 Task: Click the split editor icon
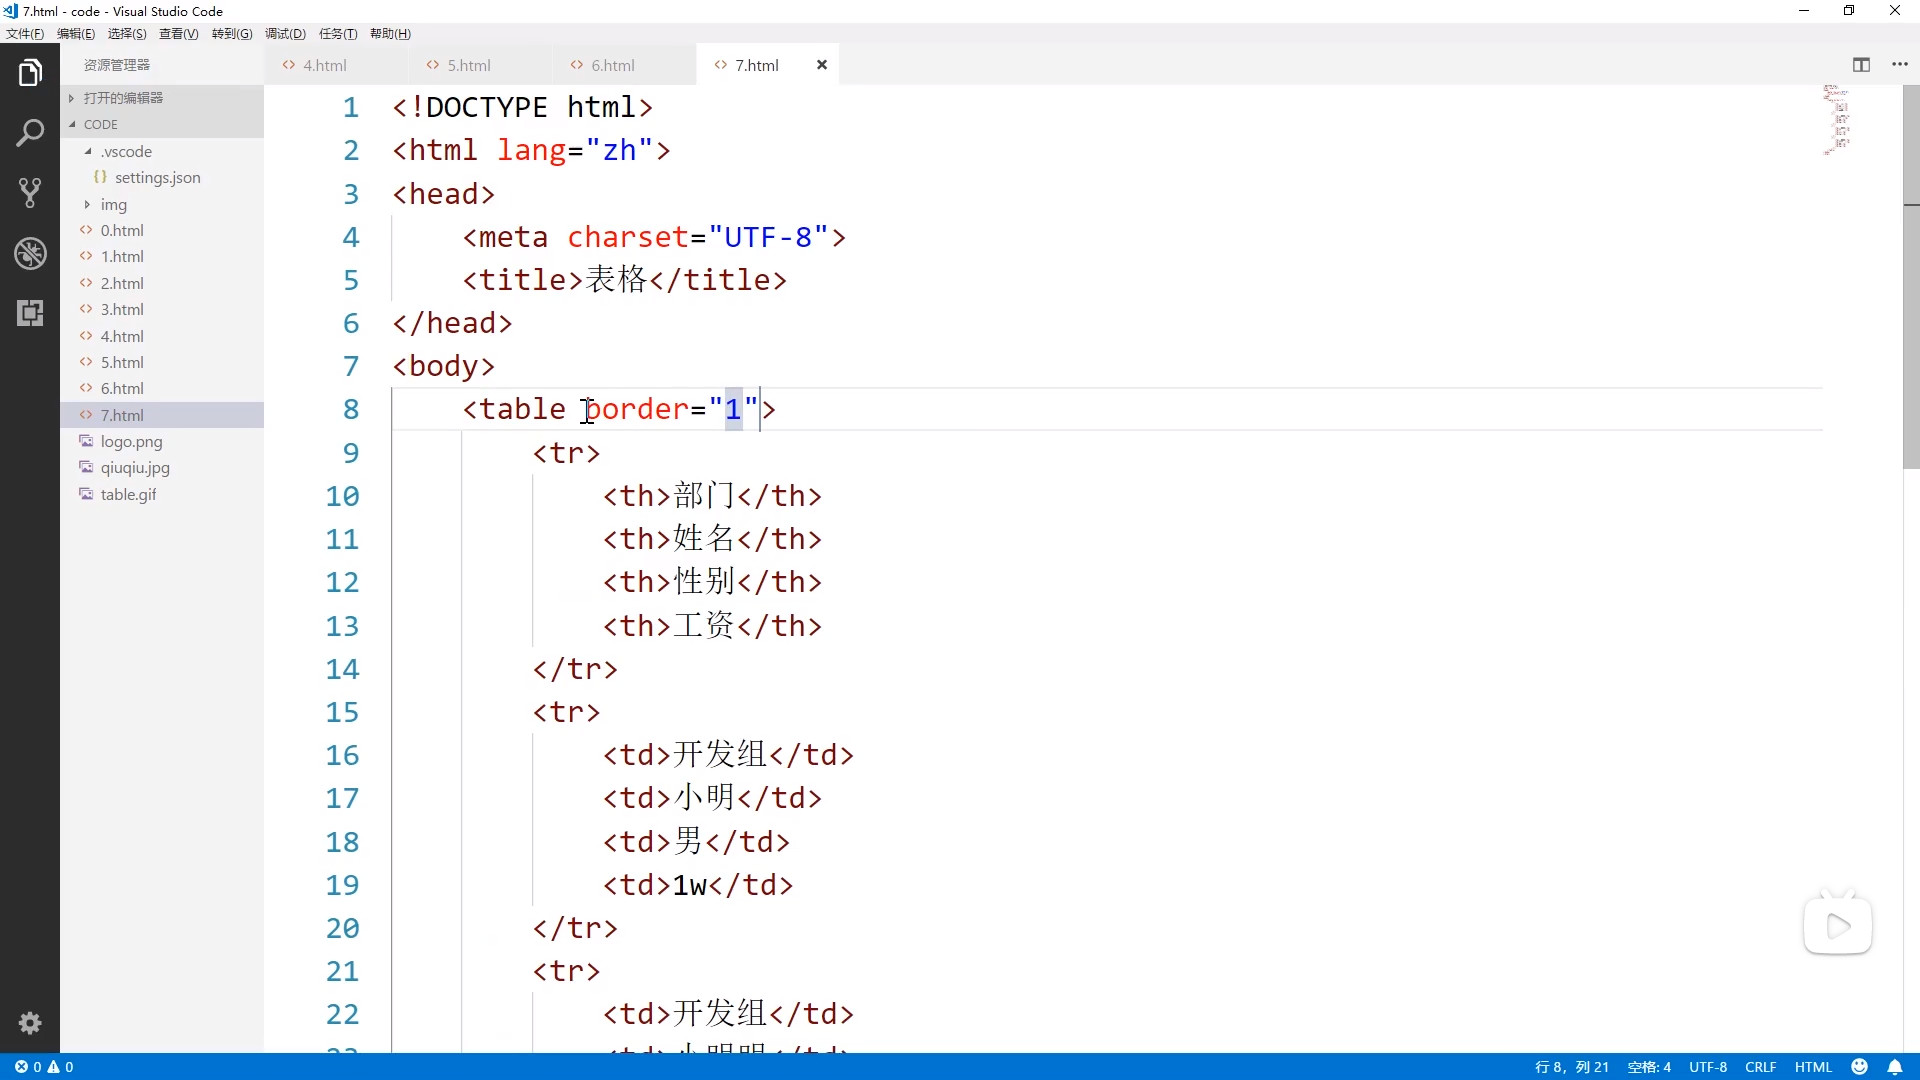point(1861,65)
